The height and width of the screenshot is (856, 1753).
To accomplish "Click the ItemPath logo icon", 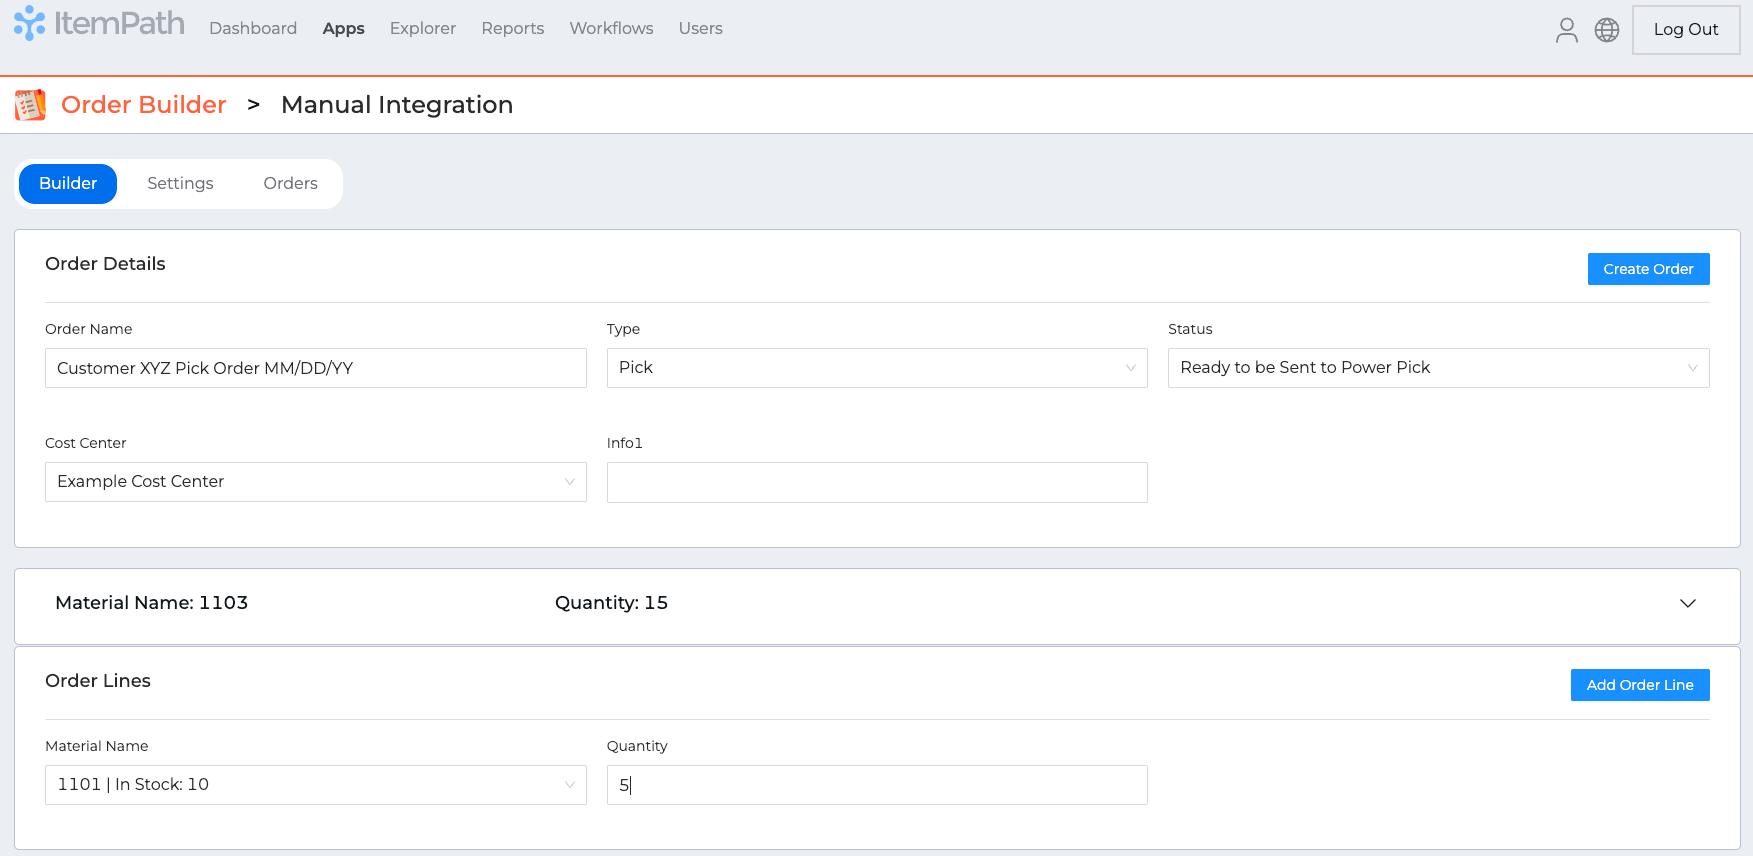I will [x=29, y=24].
